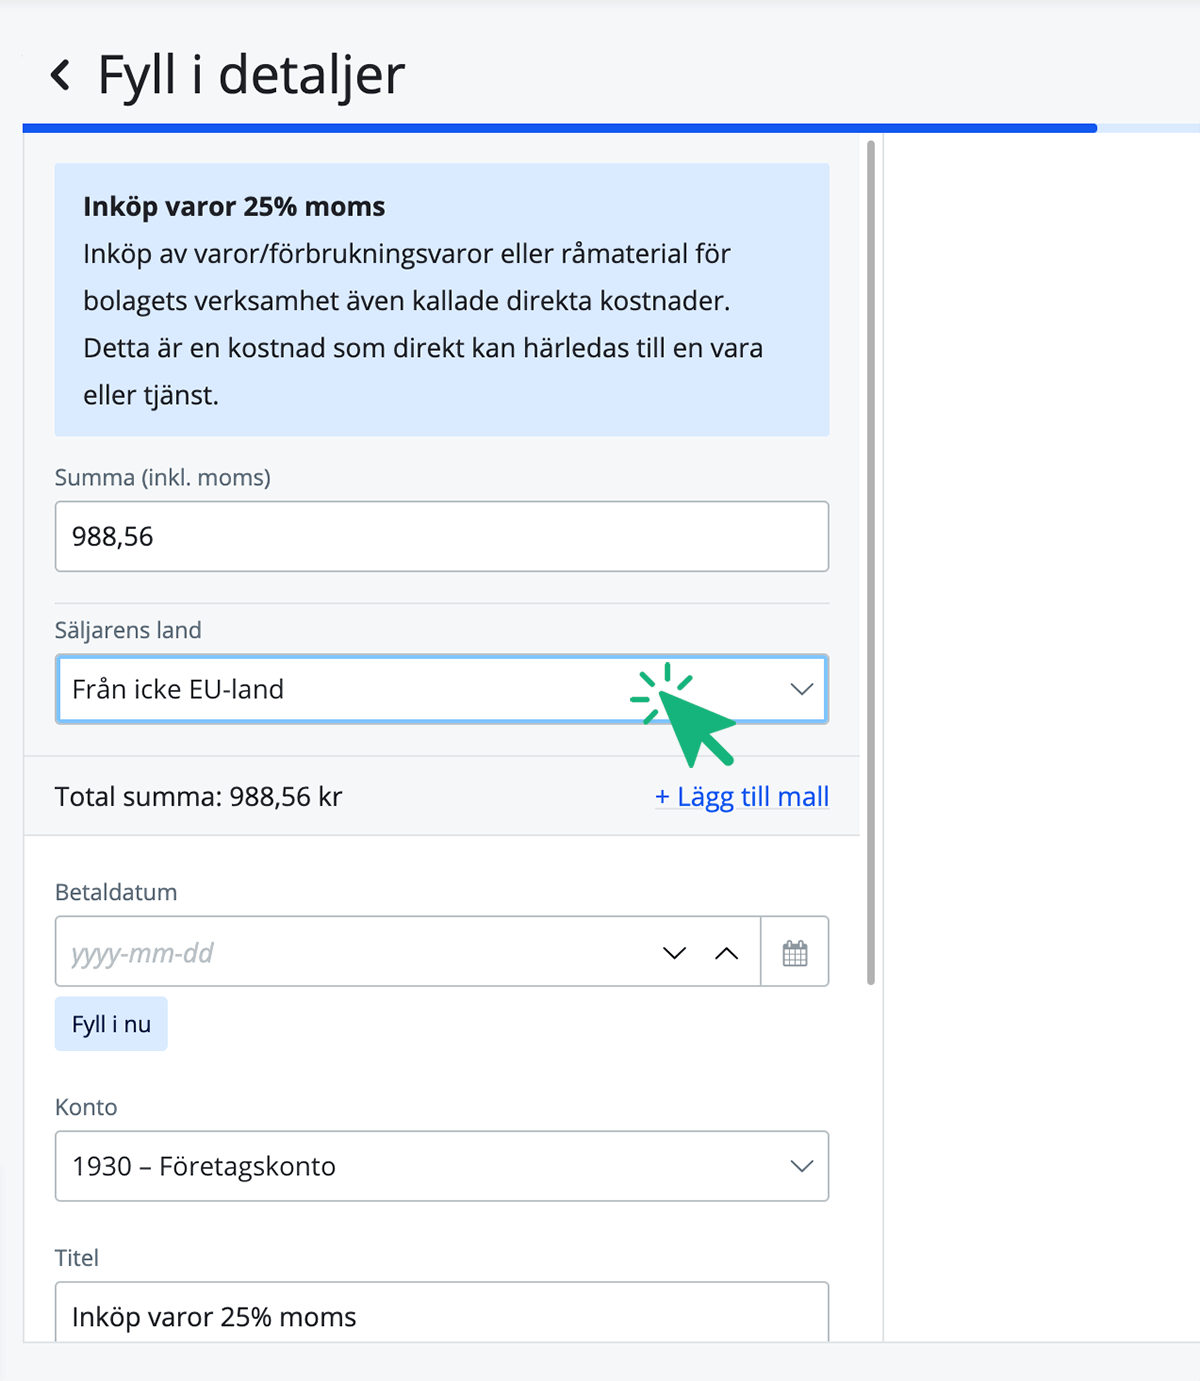Image resolution: width=1200 pixels, height=1381 pixels.
Task: Click the blue progress bar at the top
Action: 550,127
